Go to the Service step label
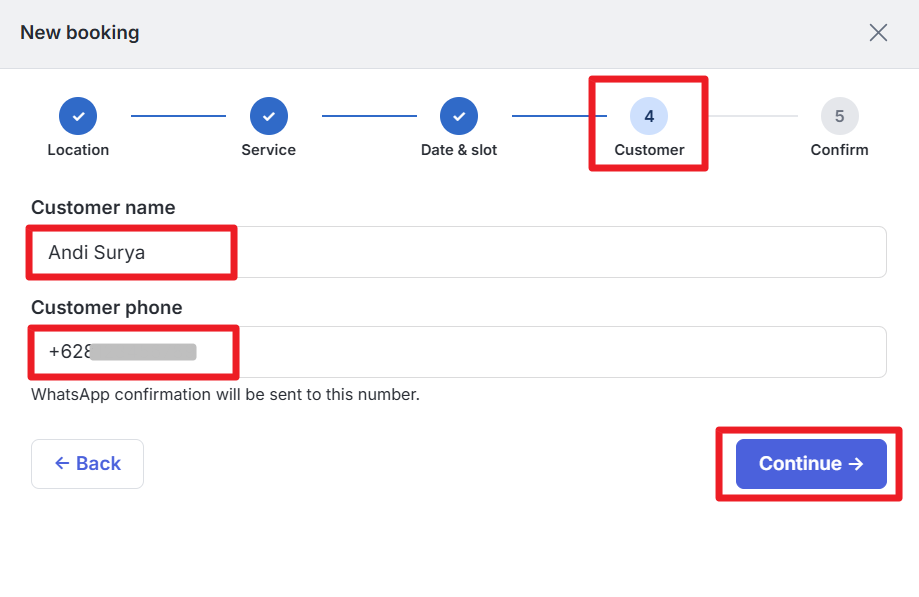919x597 pixels. coord(268,150)
